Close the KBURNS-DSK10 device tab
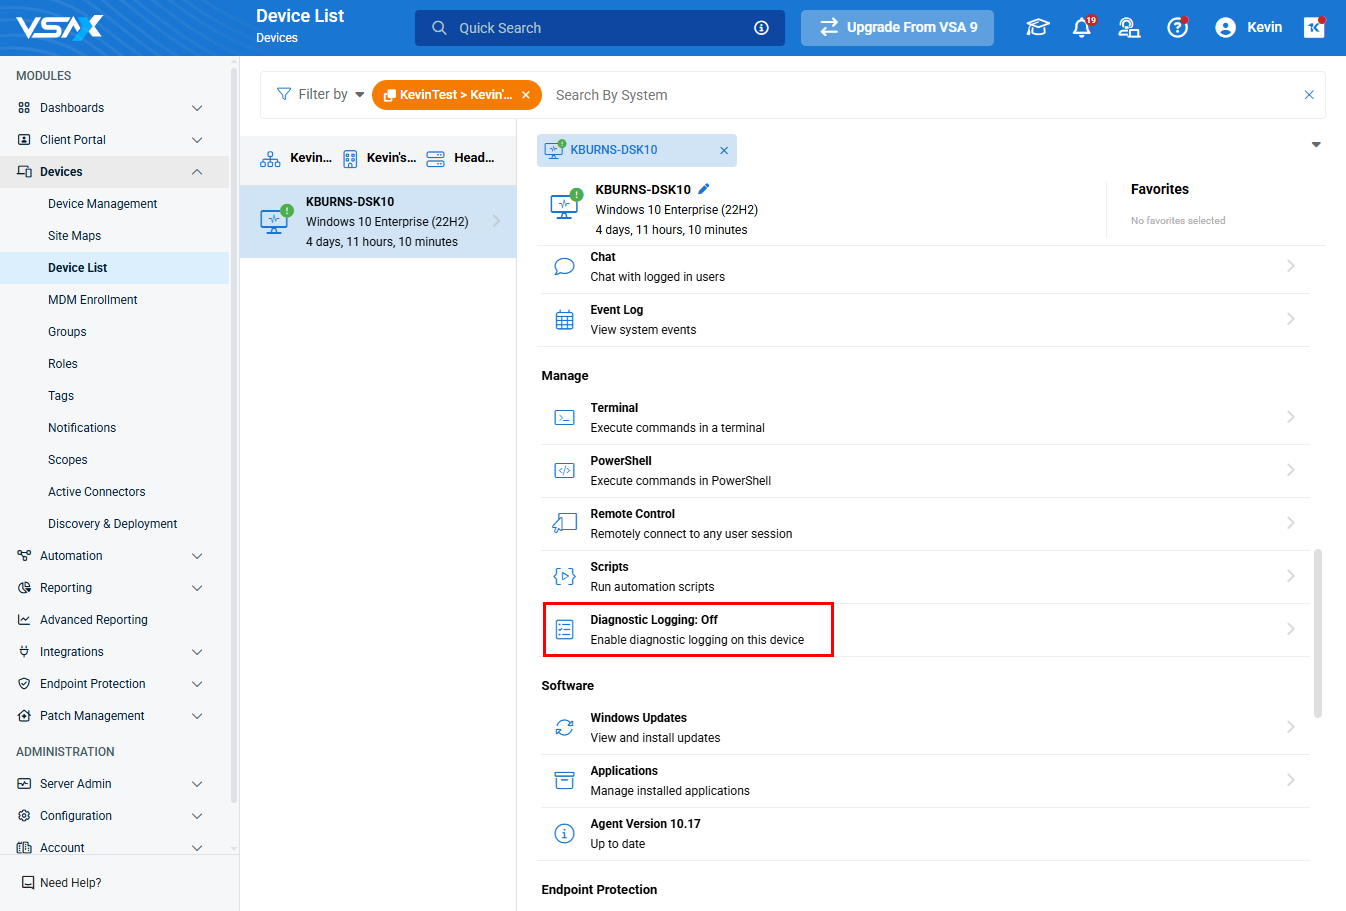Screen dimensions: 1346x911 724,150
